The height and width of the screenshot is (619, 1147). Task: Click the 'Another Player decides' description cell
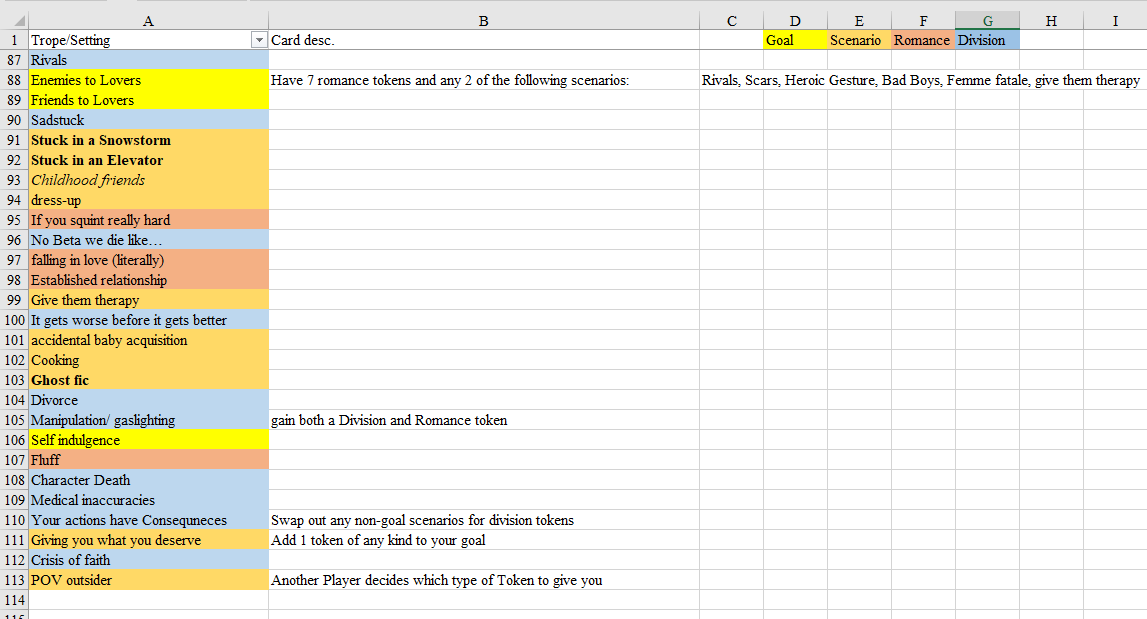483,580
